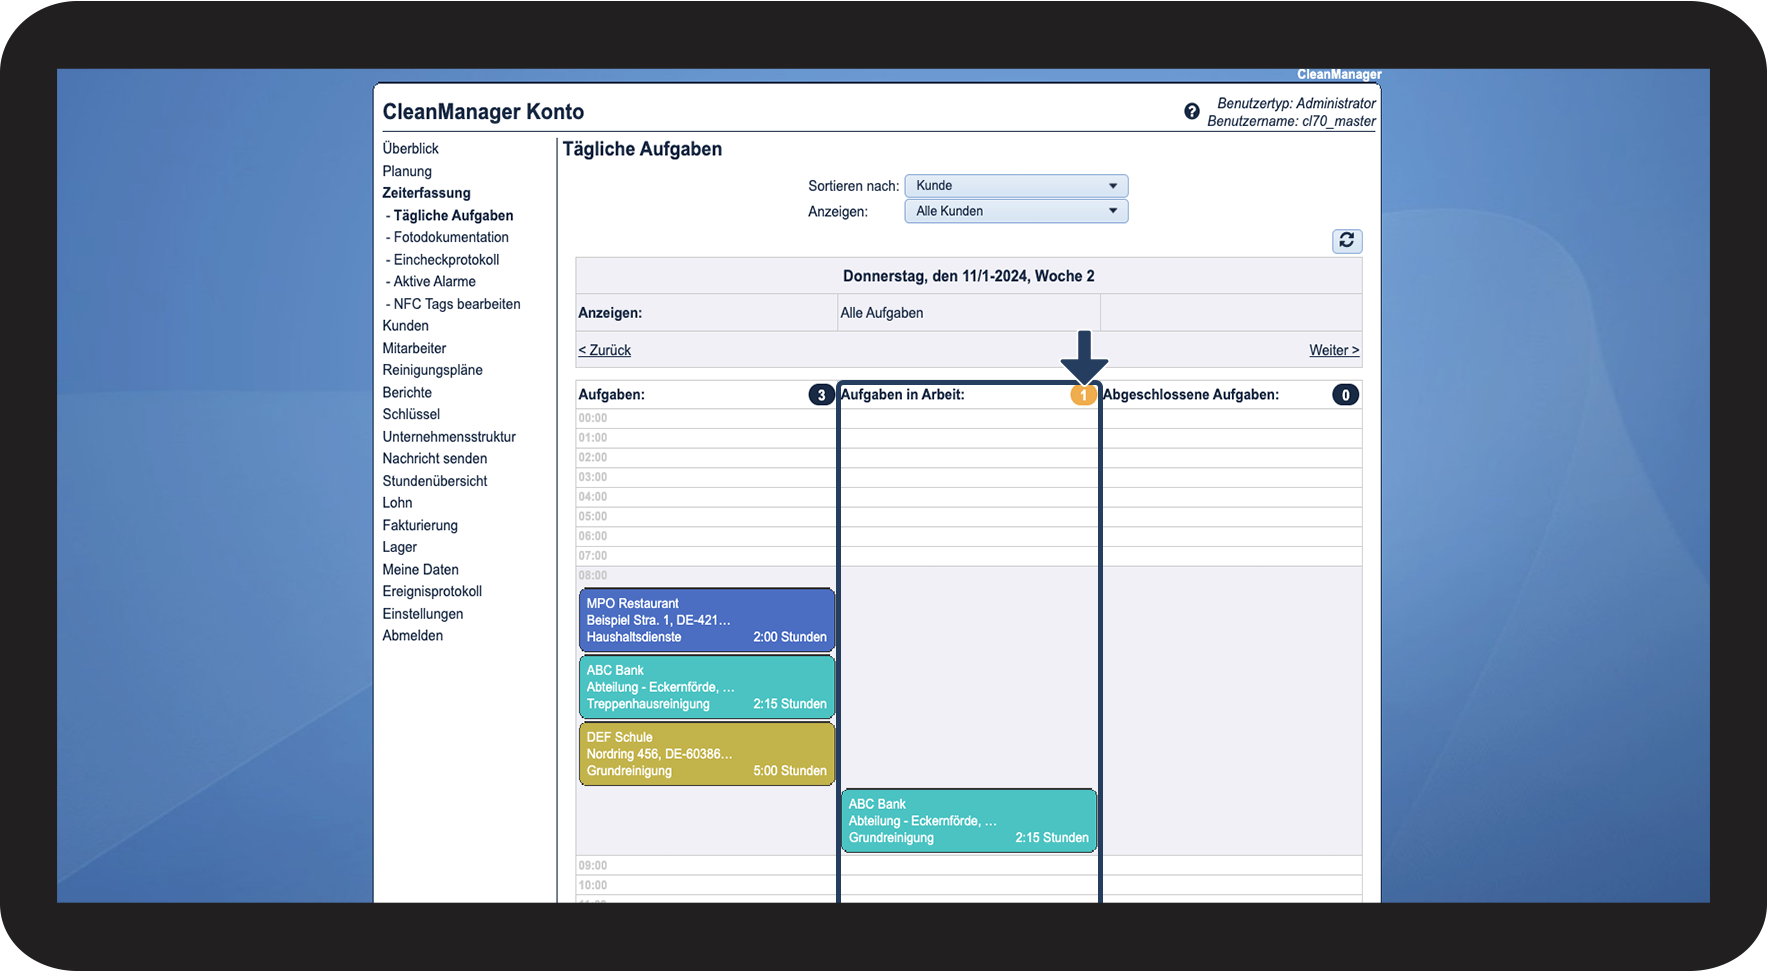The height and width of the screenshot is (971, 1767).
Task: Click the Aufgaben count badge showing 3
Action: click(x=821, y=395)
